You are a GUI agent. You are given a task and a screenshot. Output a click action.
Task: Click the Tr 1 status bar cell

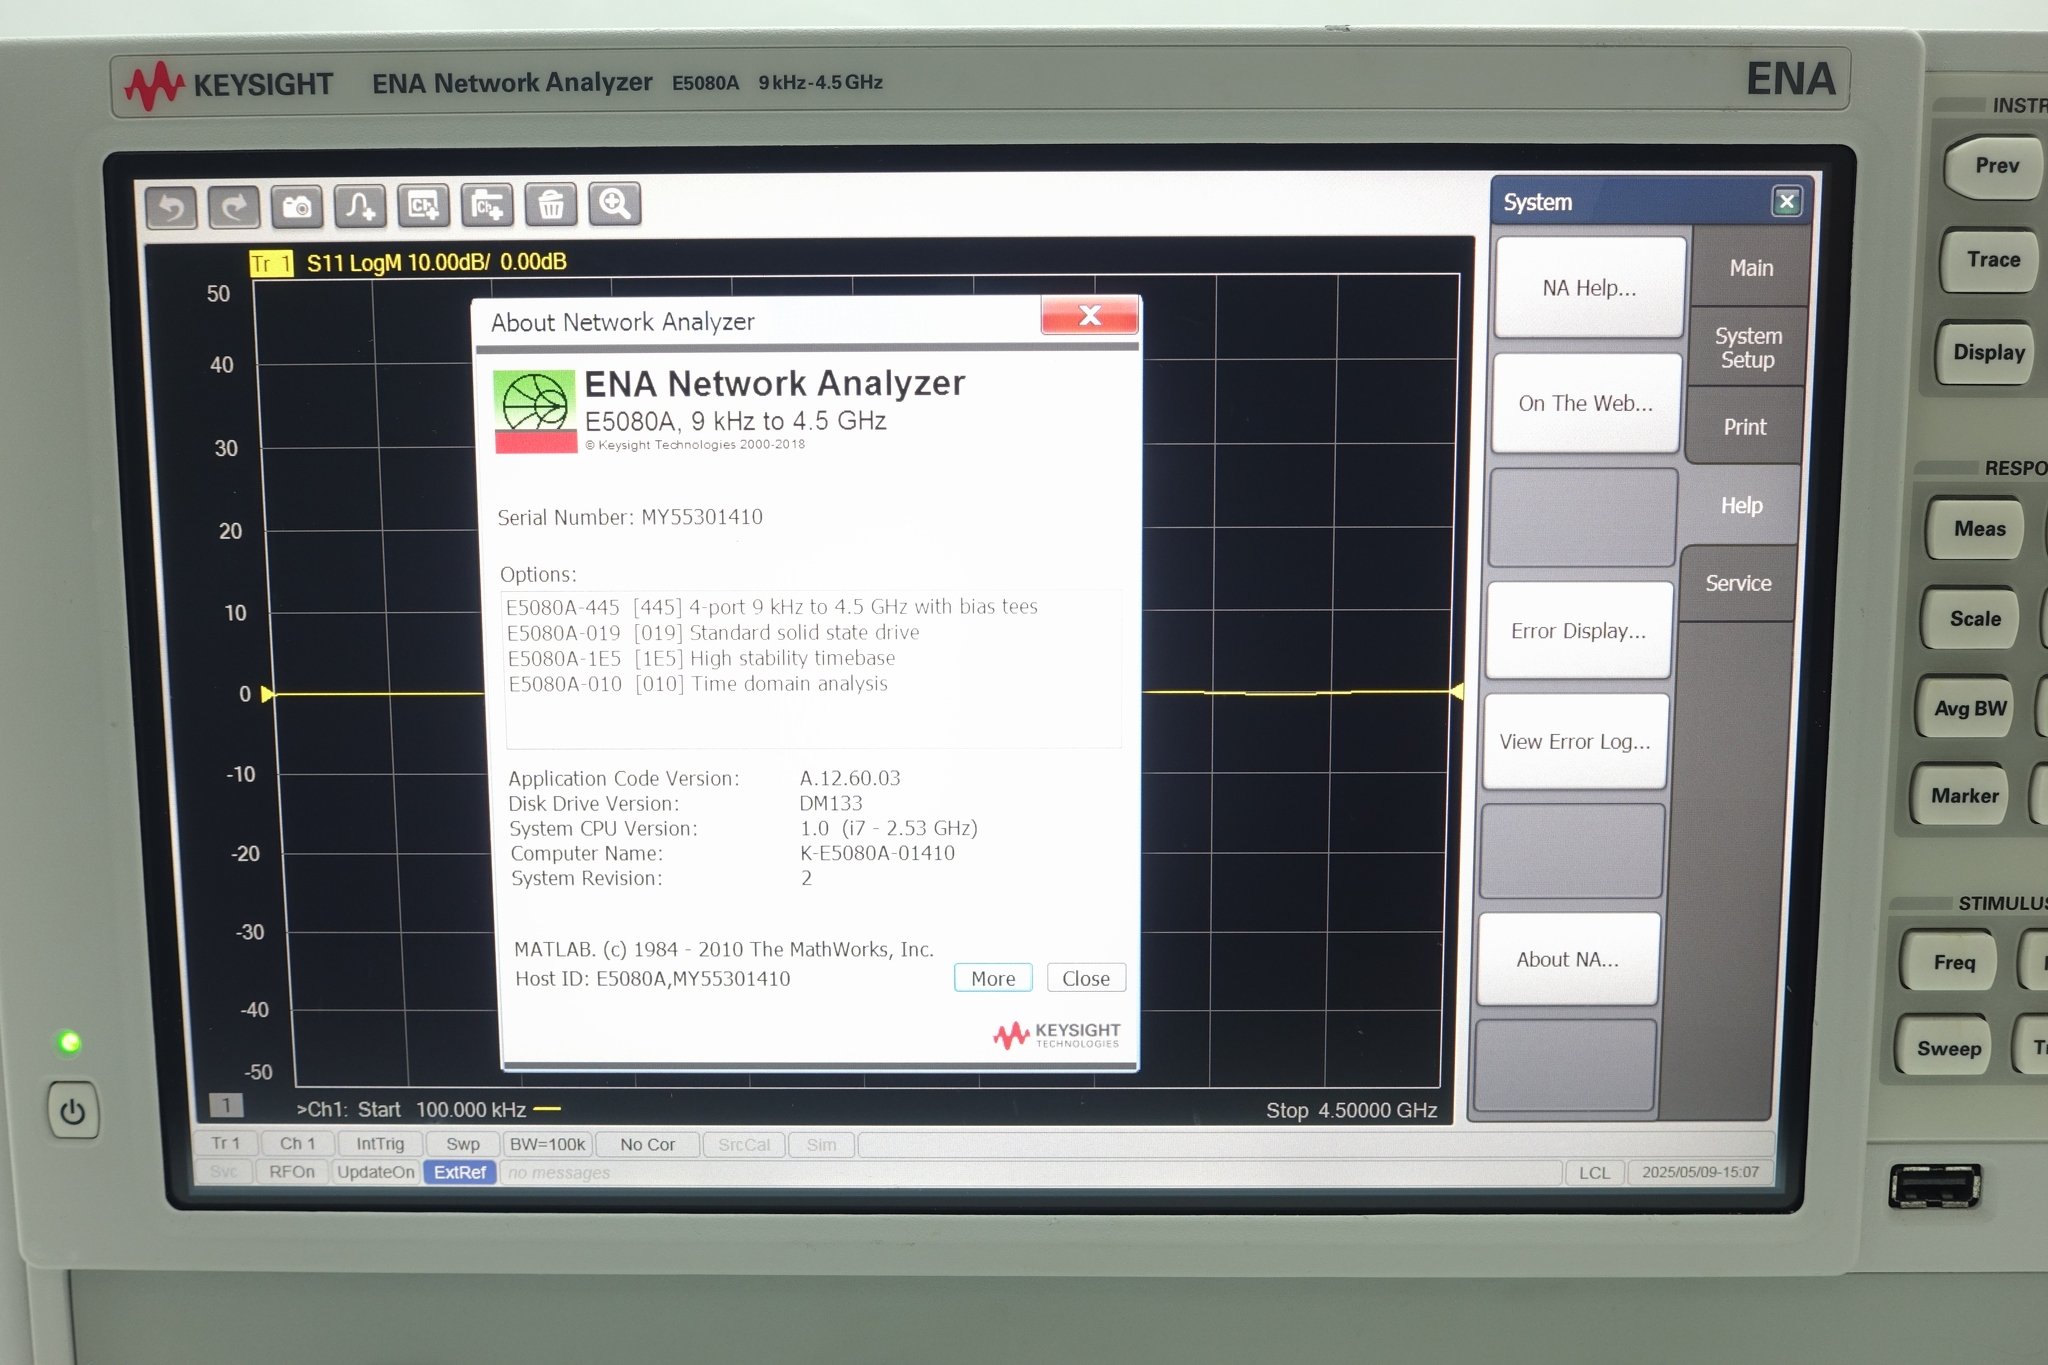click(226, 1143)
